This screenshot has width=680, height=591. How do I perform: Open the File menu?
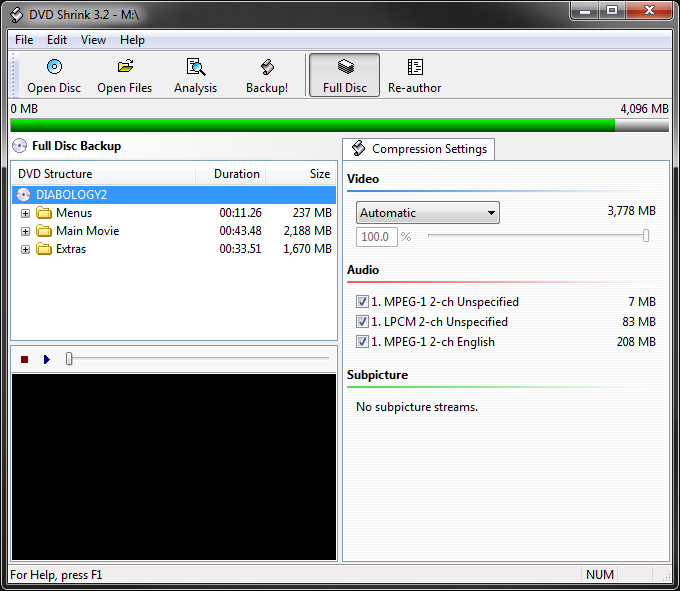point(24,40)
